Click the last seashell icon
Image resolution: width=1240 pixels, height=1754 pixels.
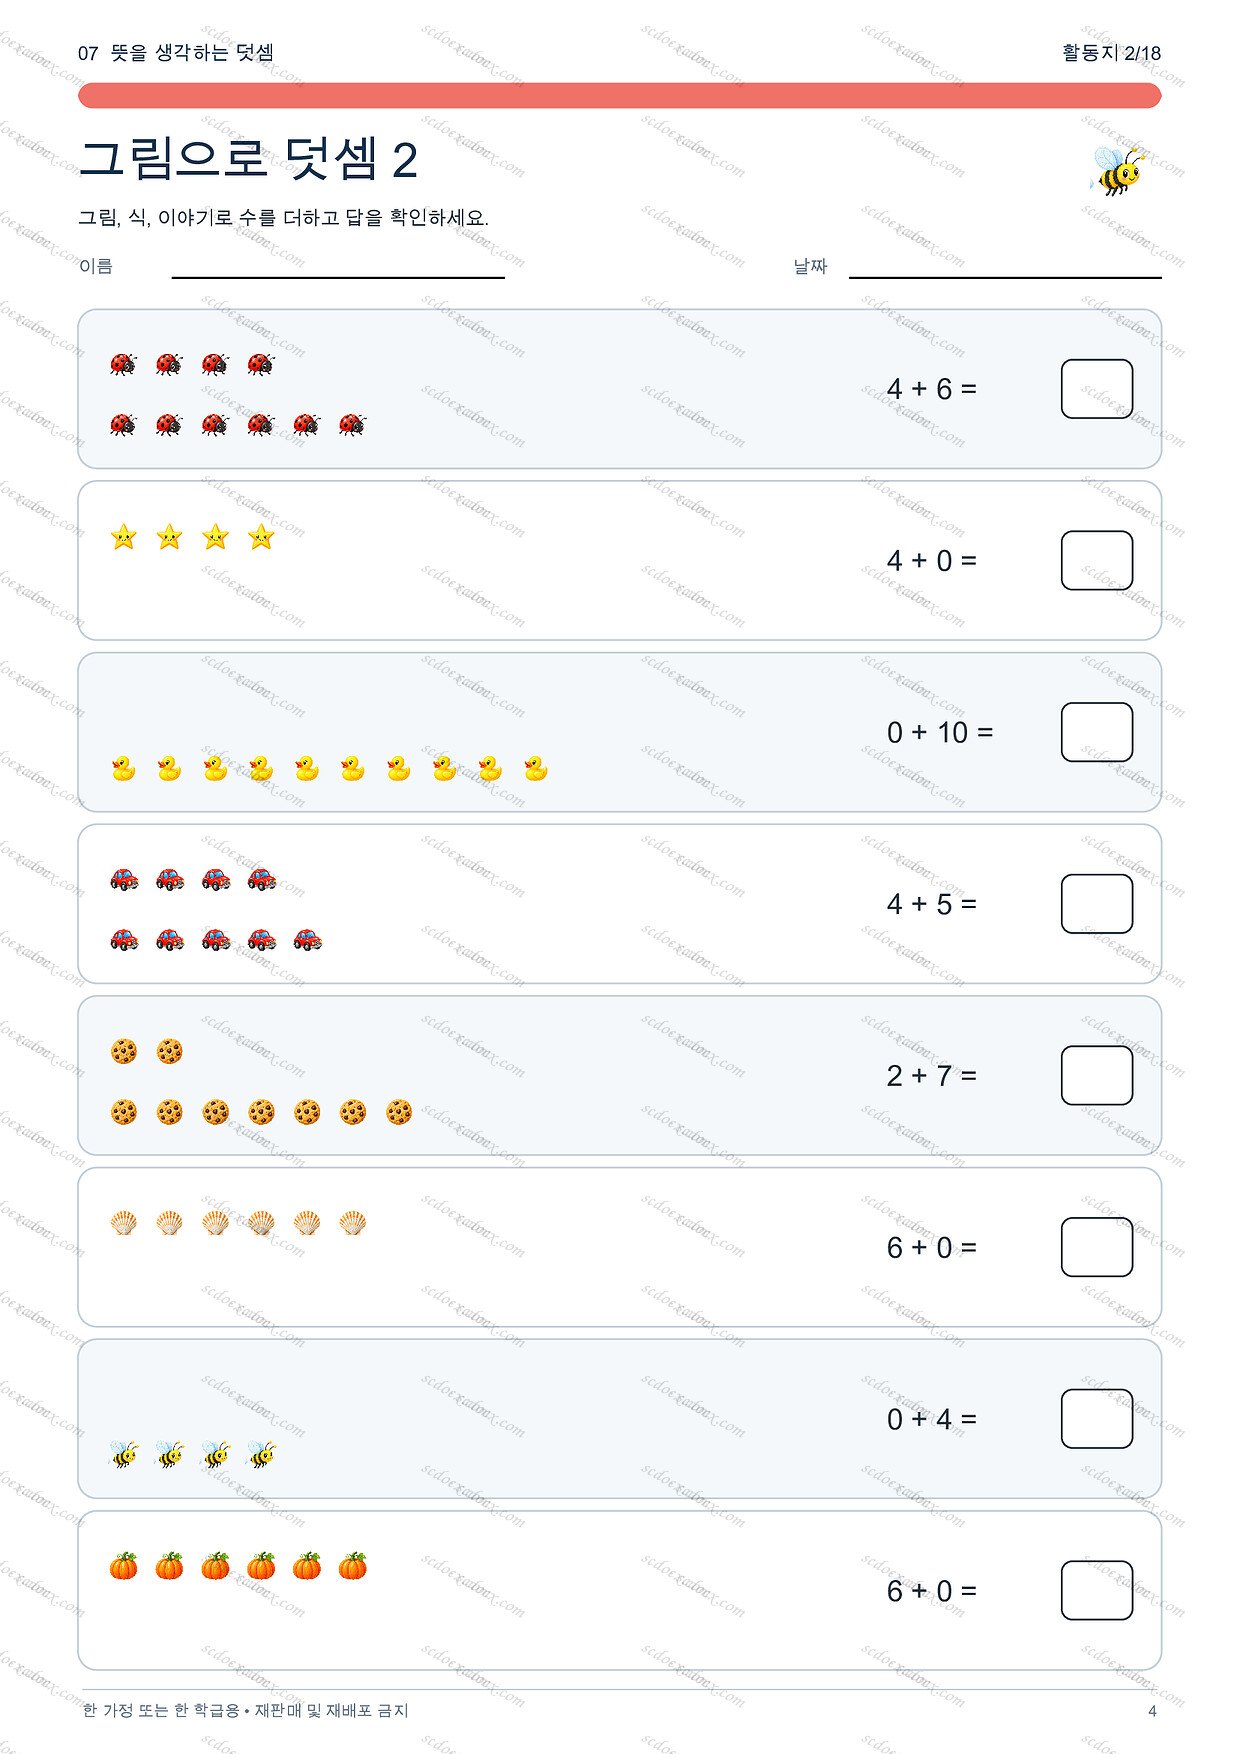point(353,1222)
